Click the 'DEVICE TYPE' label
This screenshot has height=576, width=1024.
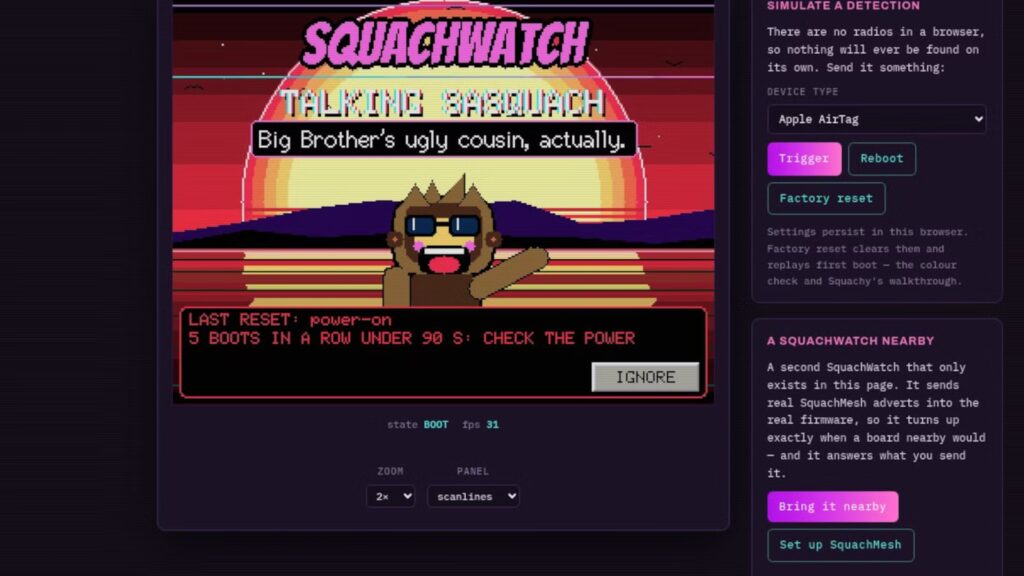[x=803, y=92]
